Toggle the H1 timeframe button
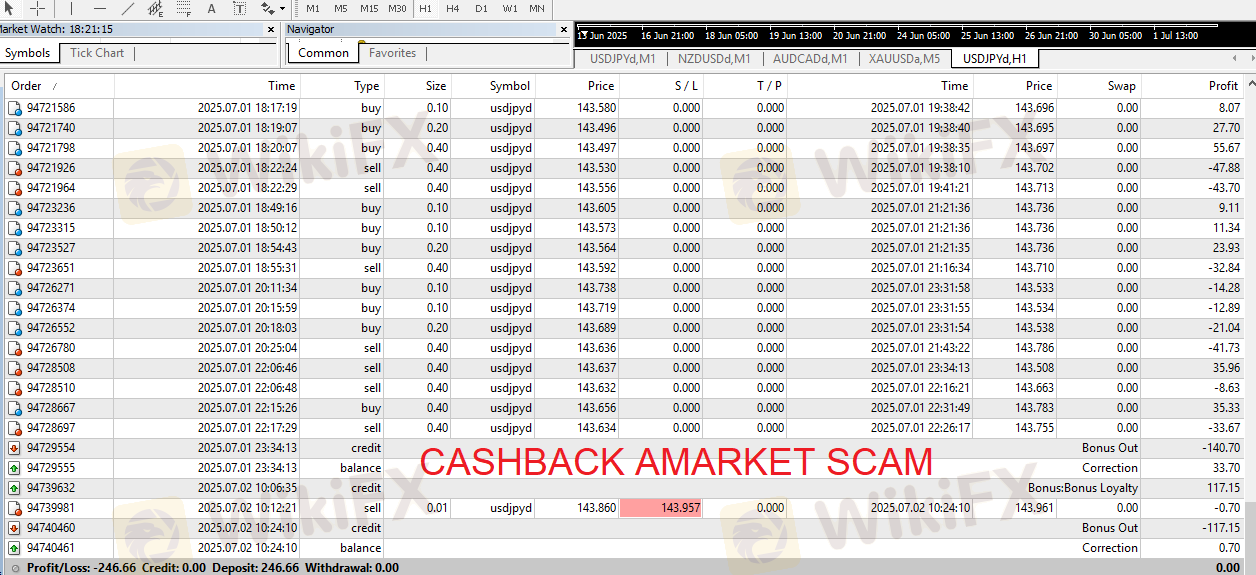The height and width of the screenshot is (575, 1256). [x=426, y=8]
